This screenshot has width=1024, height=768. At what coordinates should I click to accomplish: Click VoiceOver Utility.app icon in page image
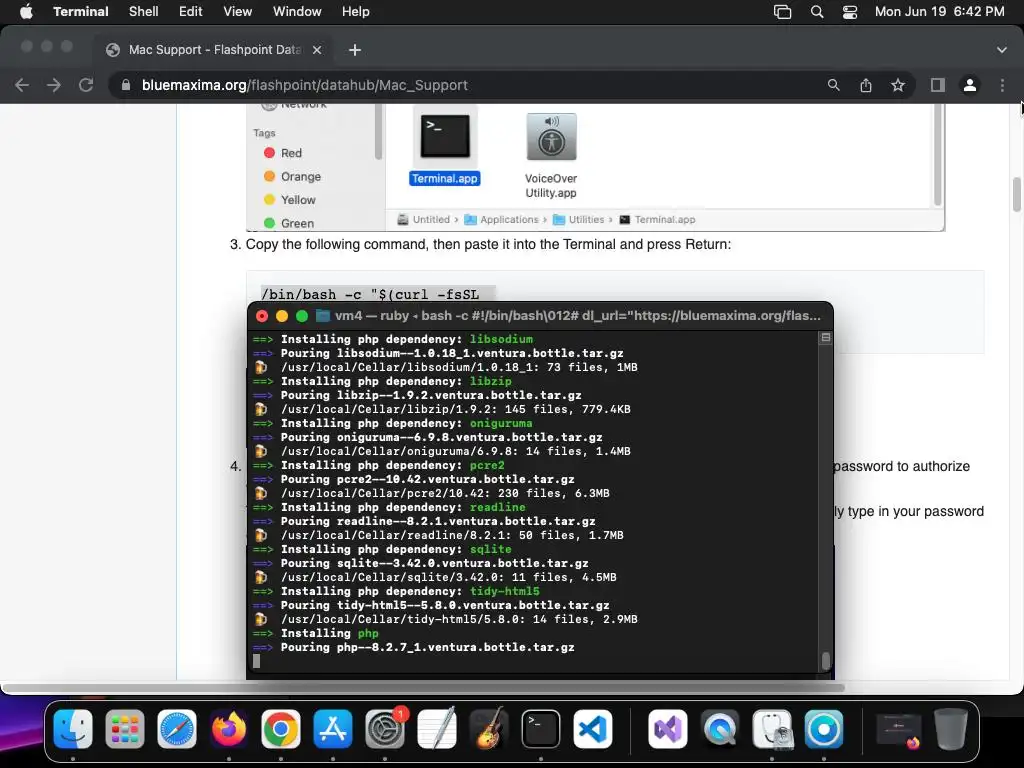(551, 136)
